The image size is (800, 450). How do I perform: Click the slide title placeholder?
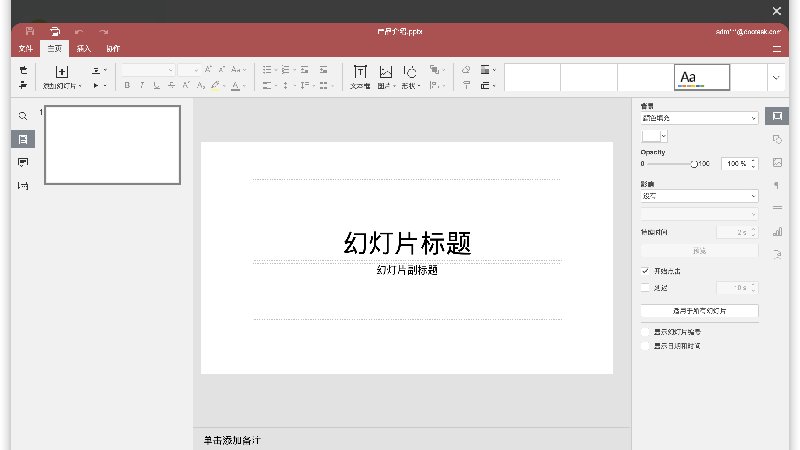coord(407,243)
